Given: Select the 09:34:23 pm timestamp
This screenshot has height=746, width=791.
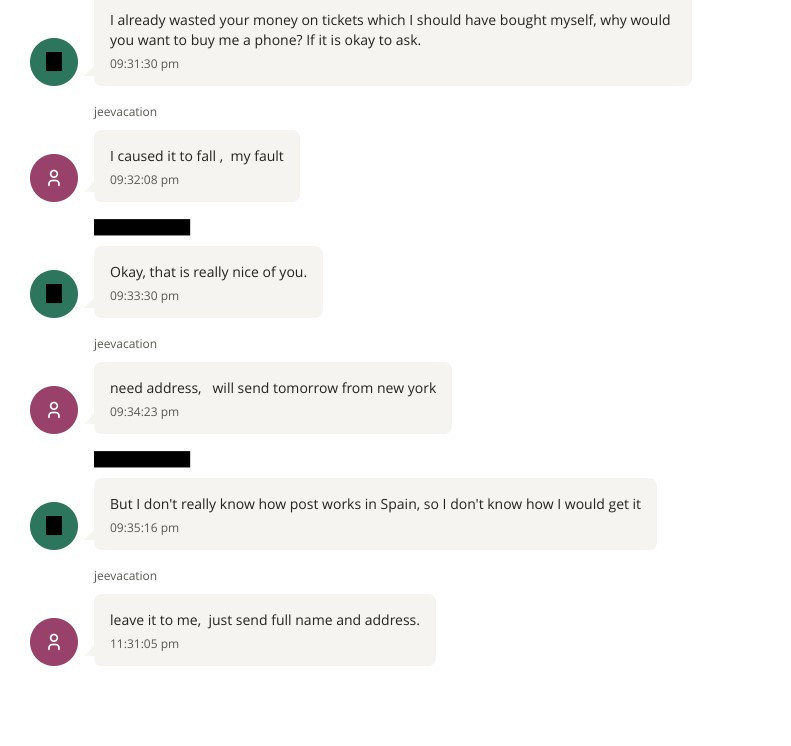Looking at the screenshot, I should point(144,412).
